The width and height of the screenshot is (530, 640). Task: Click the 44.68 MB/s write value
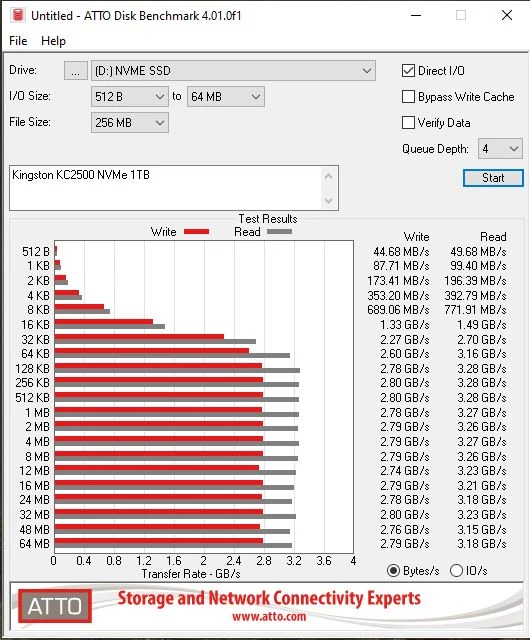click(x=401, y=252)
